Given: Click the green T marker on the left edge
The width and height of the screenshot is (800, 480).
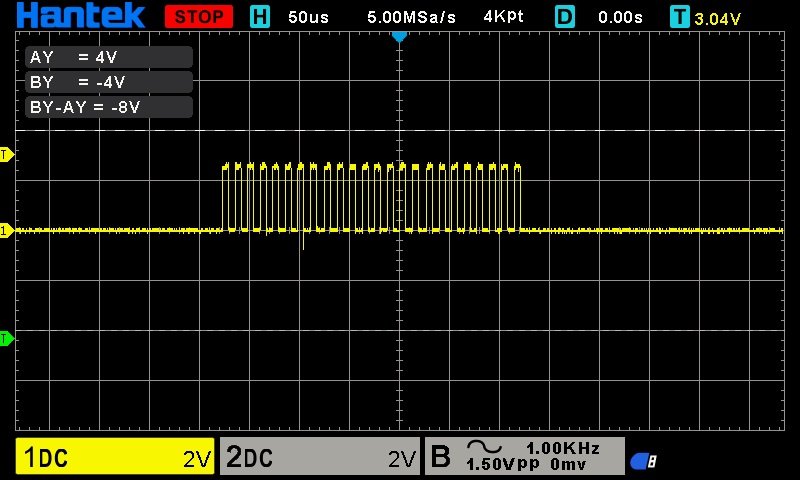Looking at the screenshot, I should coord(6,338).
